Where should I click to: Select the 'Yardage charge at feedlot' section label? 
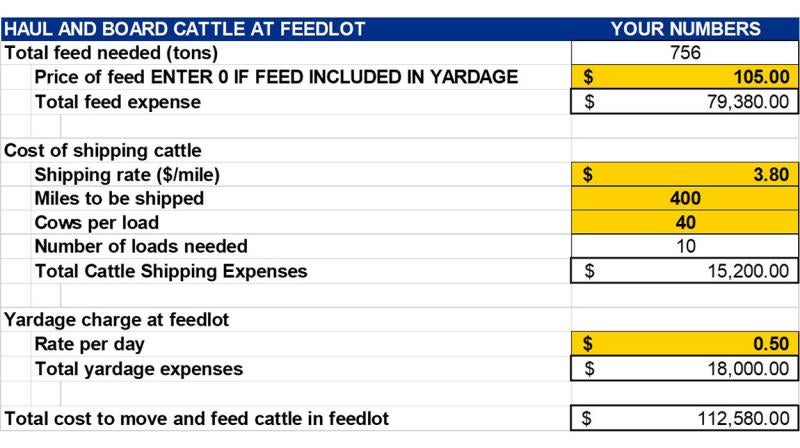tap(117, 320)
